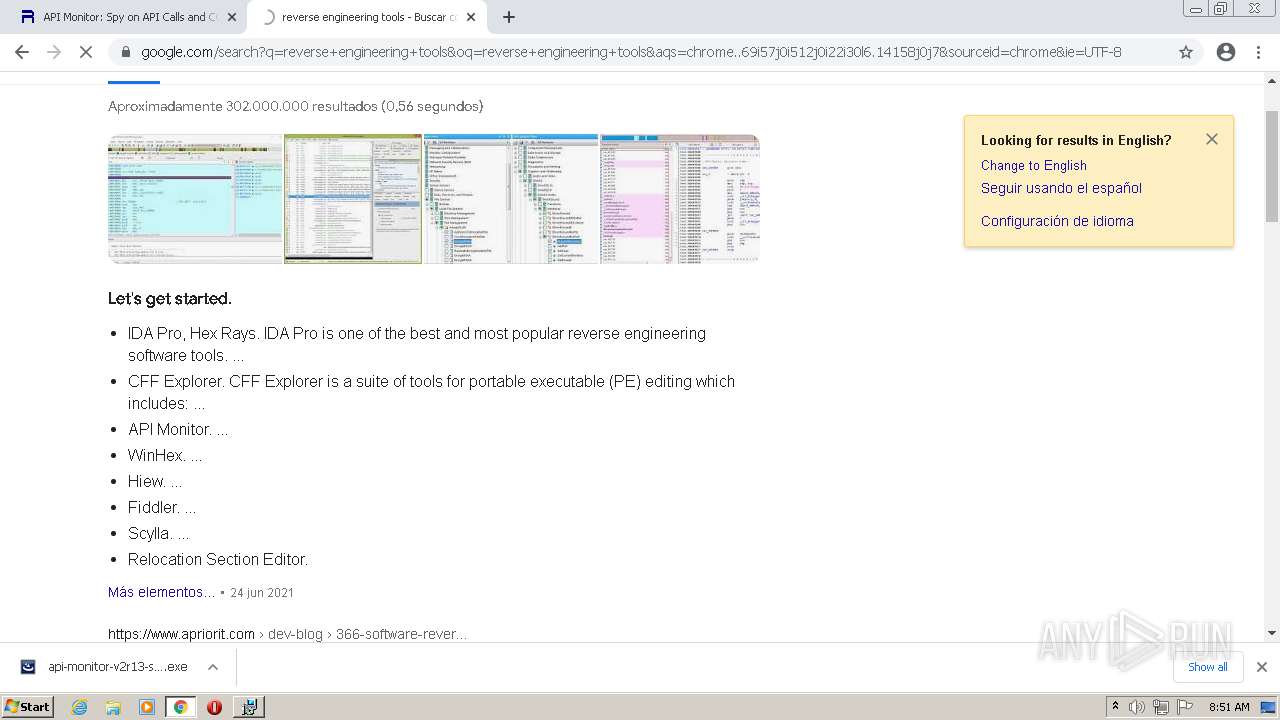
Task: Open second tool screenshot thumbnail
Action: [353, 198]
